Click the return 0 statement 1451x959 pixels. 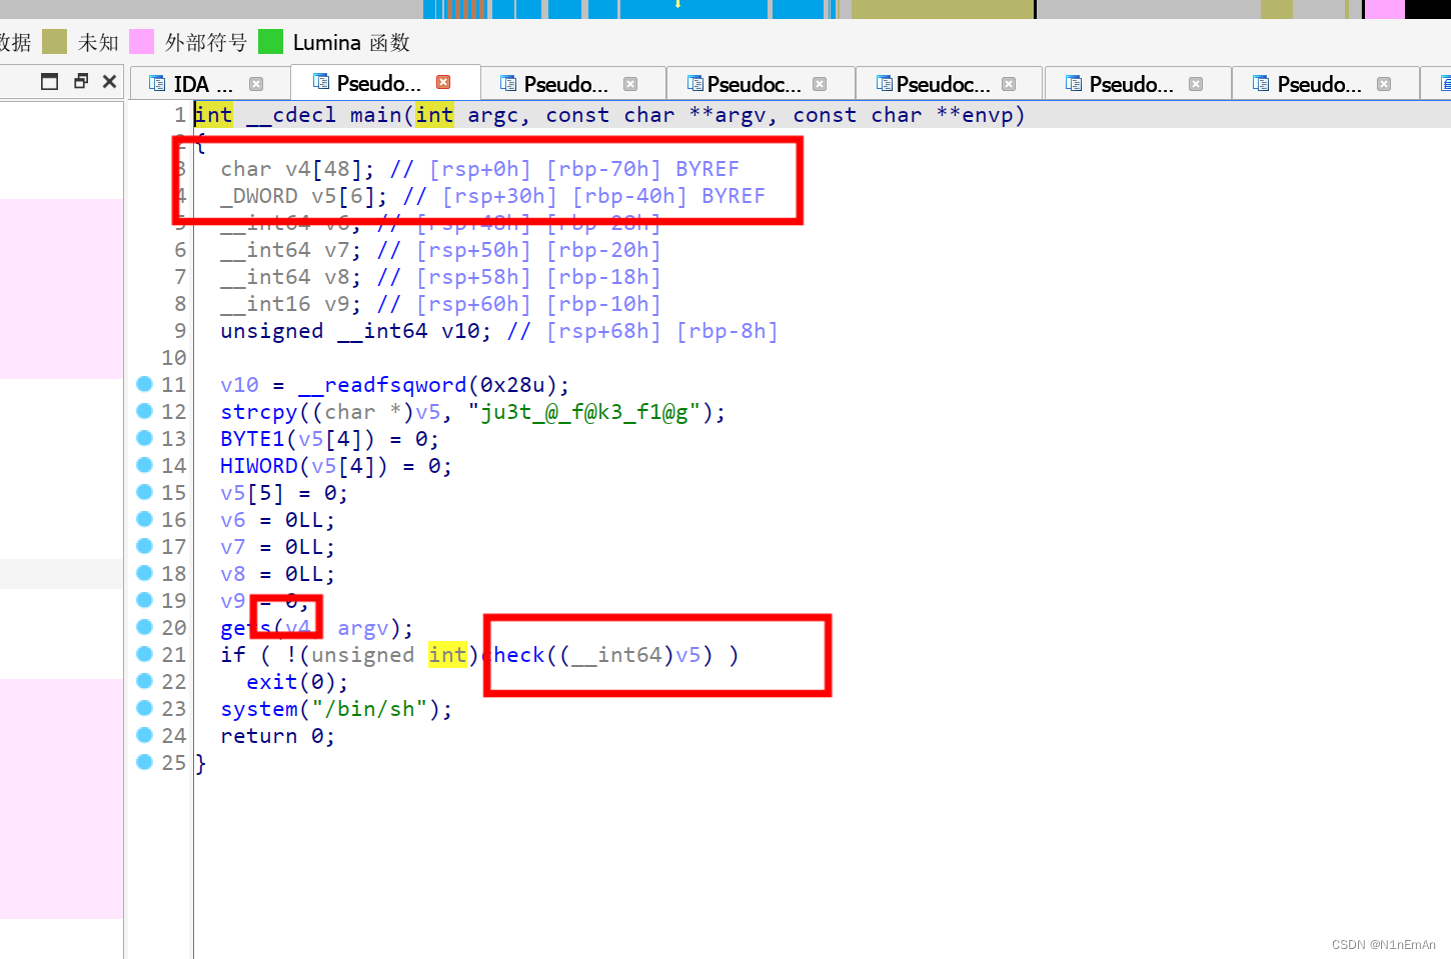pos(278,736)
